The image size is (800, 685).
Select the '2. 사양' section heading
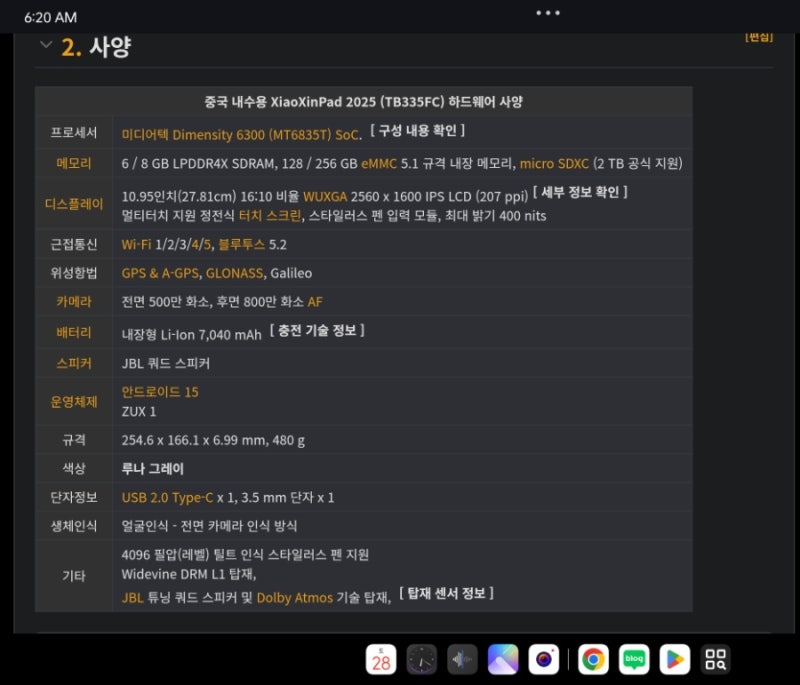coord(96,47)
